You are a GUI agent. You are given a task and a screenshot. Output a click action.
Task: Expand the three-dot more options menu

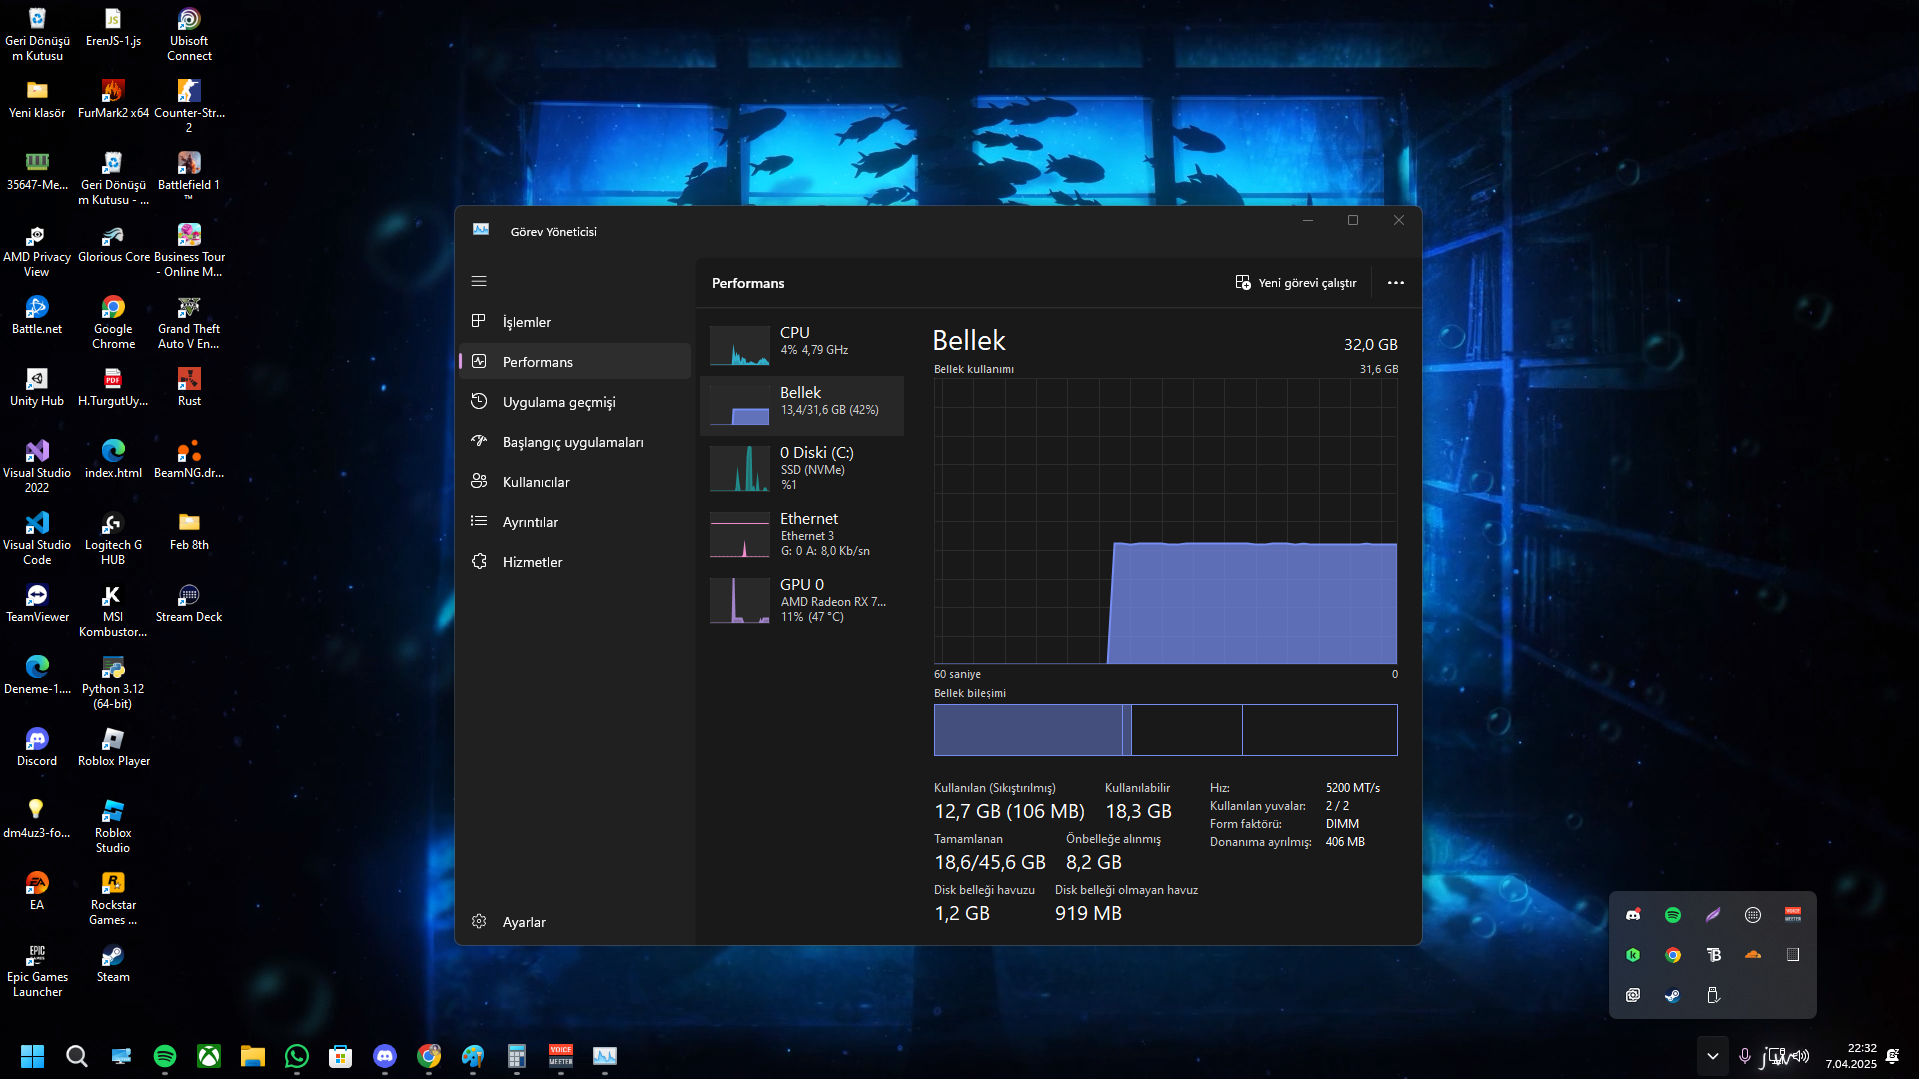(1395, 283)
